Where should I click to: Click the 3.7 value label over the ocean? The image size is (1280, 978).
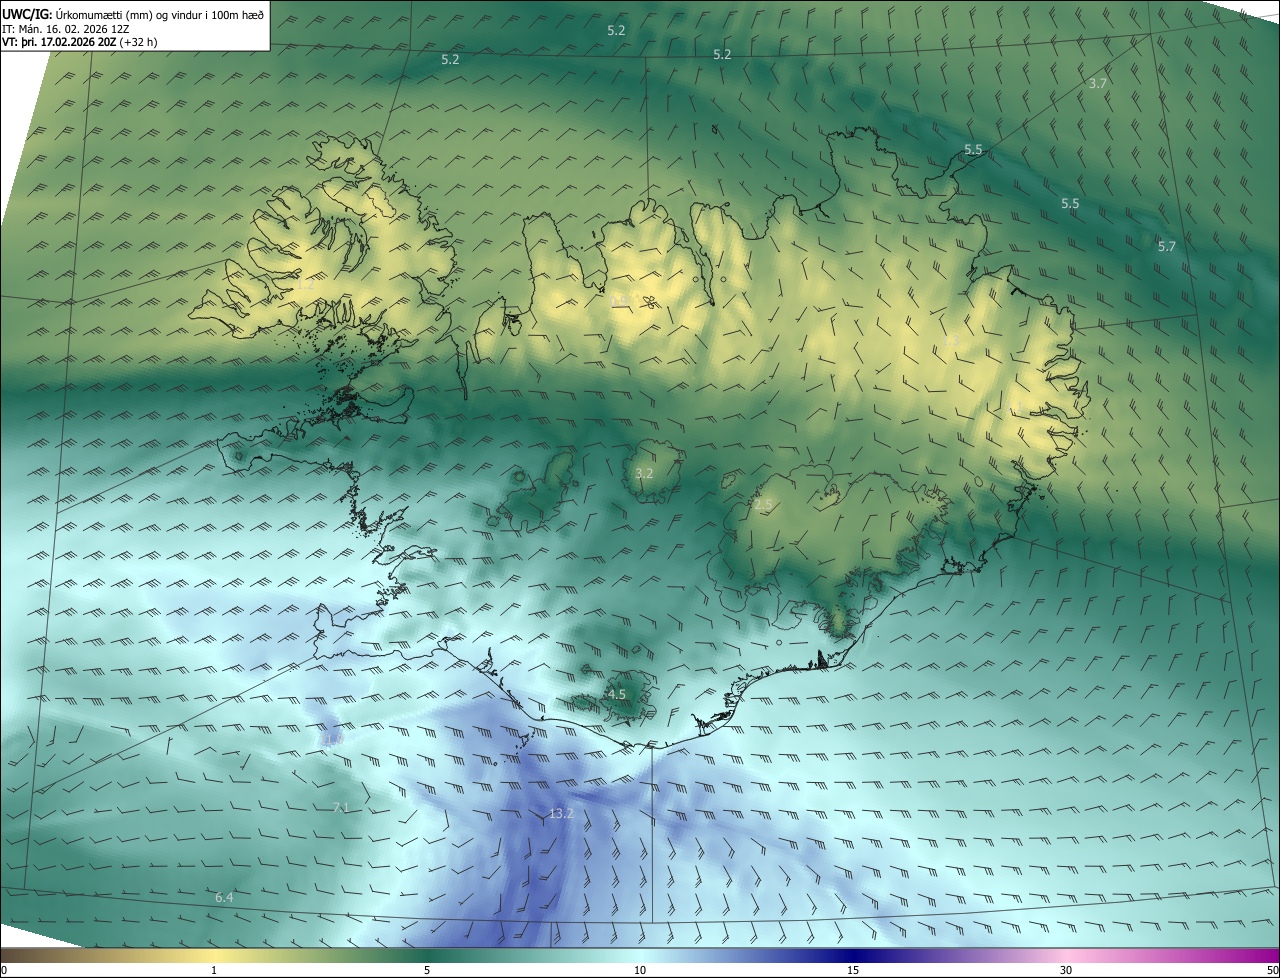pos(1098,84)
